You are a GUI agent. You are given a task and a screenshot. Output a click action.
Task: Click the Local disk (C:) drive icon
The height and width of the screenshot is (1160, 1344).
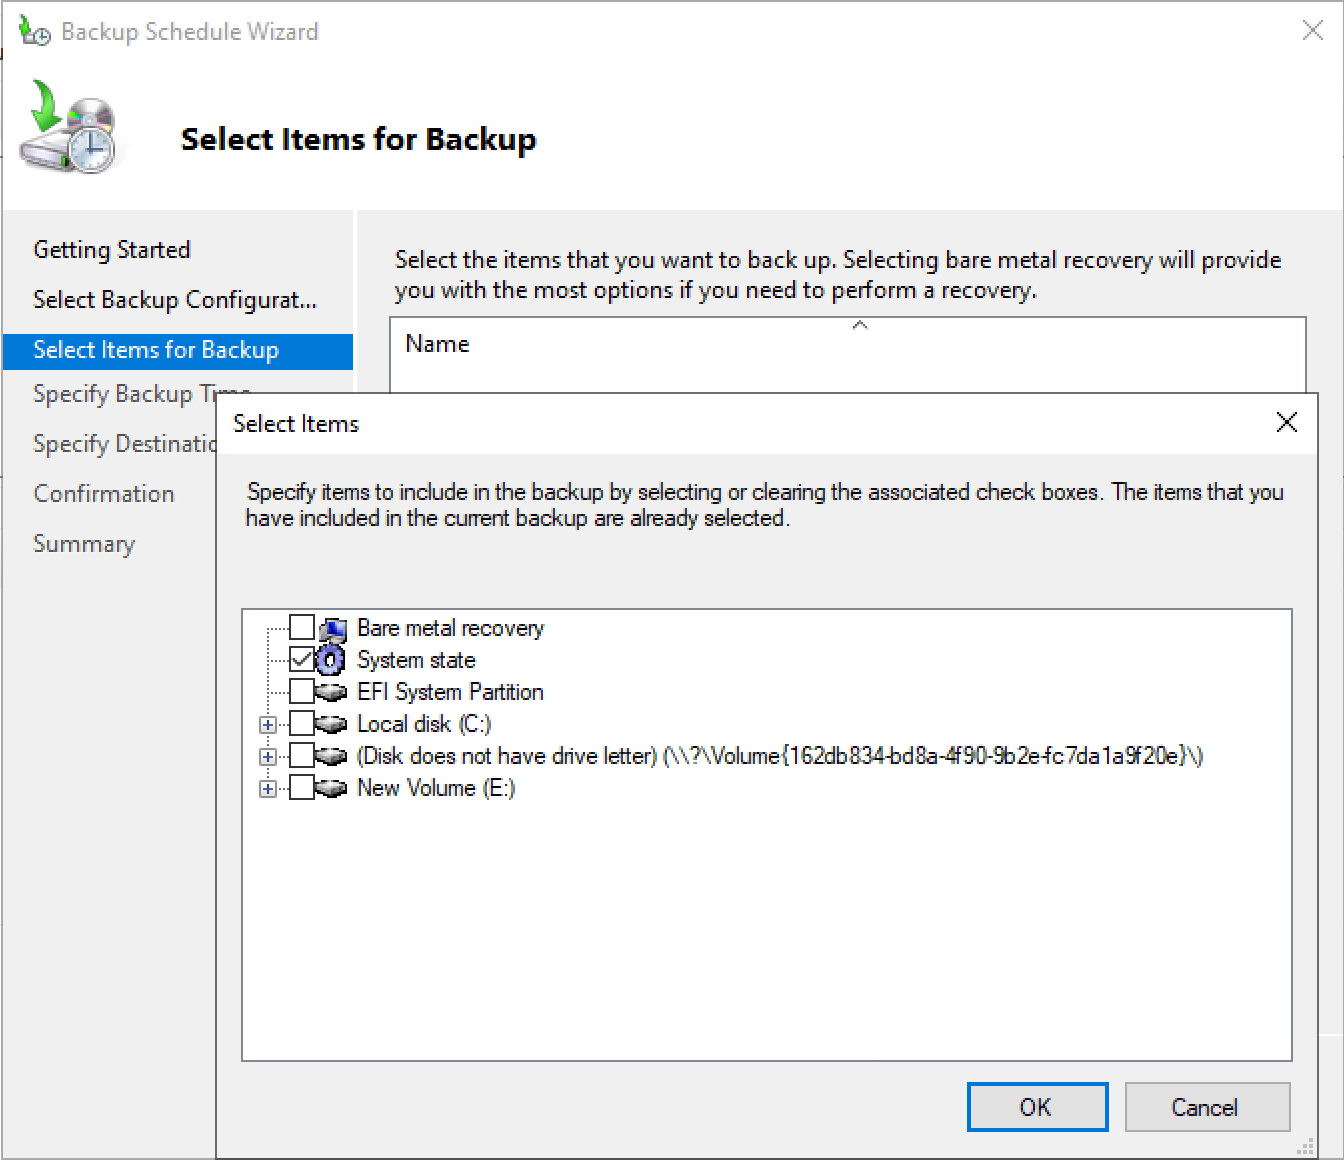(x=331, y=724)
